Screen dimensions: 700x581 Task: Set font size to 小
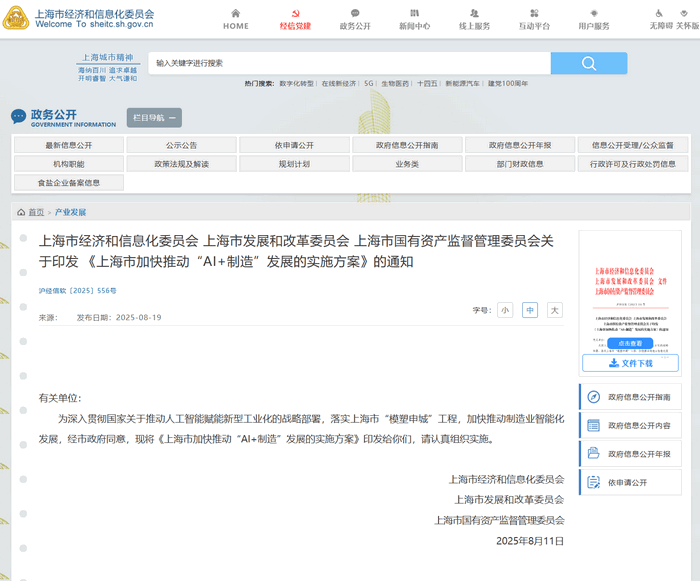505,310
